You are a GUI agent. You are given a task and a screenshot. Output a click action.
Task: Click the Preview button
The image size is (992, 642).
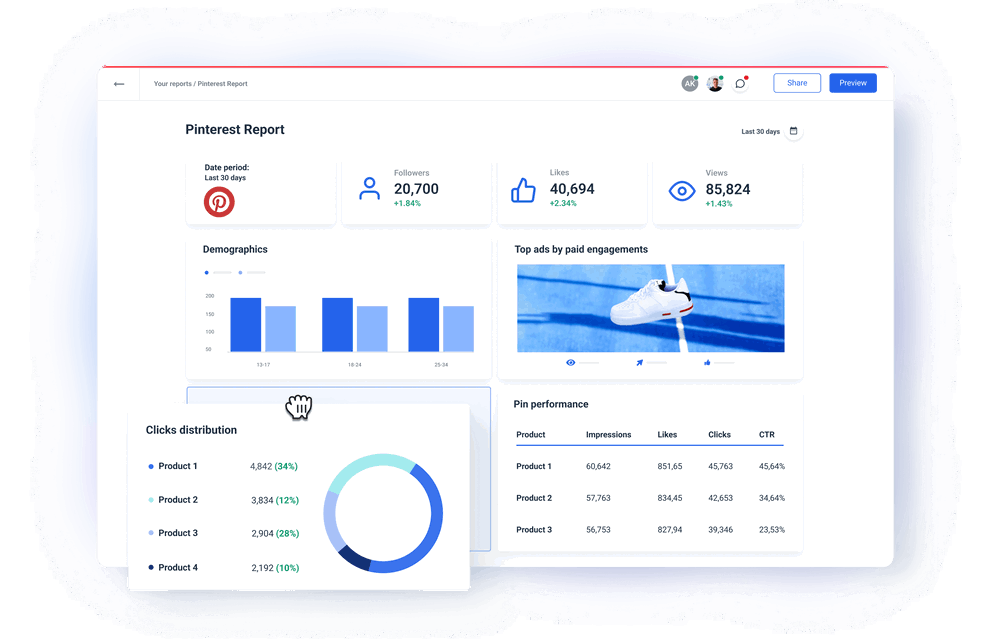click(x=852, y=83)
